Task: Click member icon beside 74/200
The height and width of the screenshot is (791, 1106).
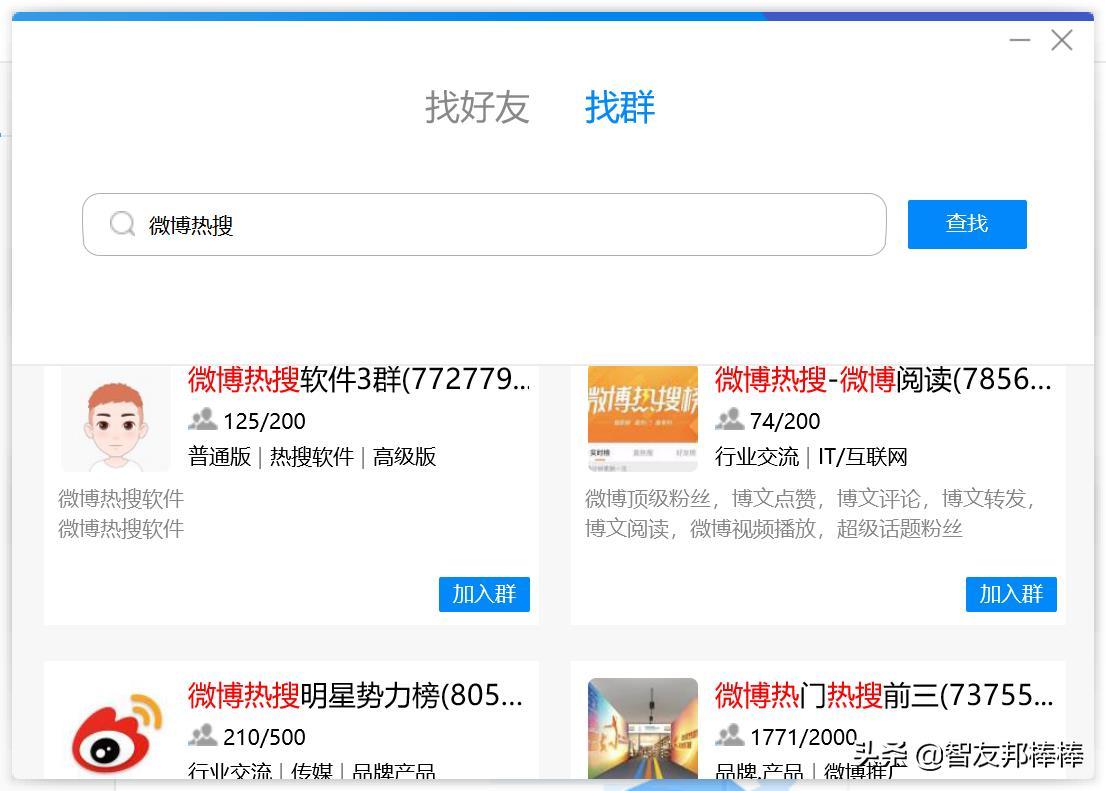Action: tap(729, 420)
